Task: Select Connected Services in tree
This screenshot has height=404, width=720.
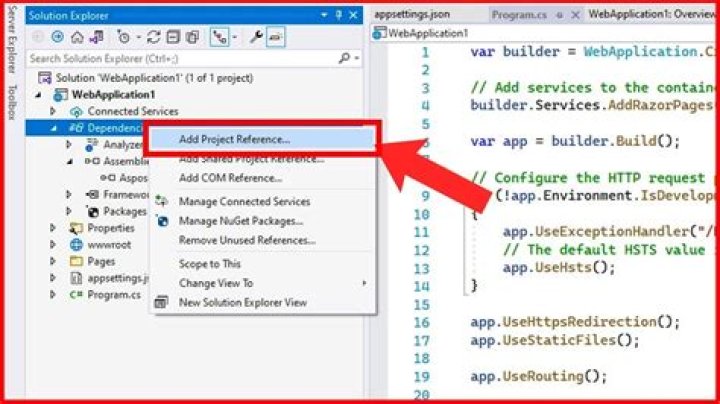Action: [x=132, y=111]
